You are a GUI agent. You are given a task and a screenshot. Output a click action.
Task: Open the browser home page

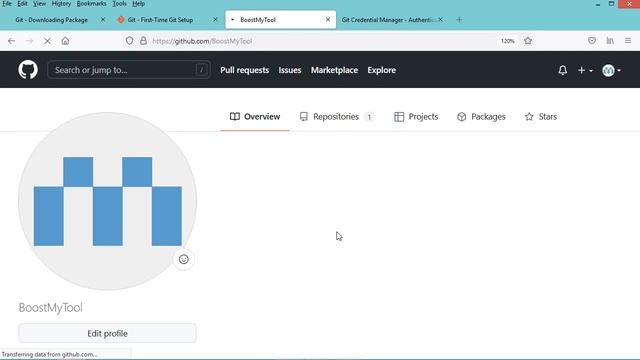(x=65, y=41)
